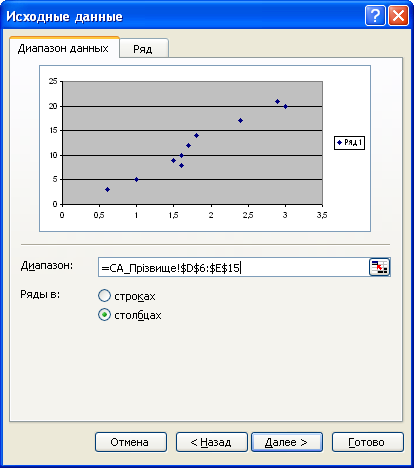Click the y-axis value 25
Image resolution: width=414 pixels, height=468 pixels.
click(53, 81)
